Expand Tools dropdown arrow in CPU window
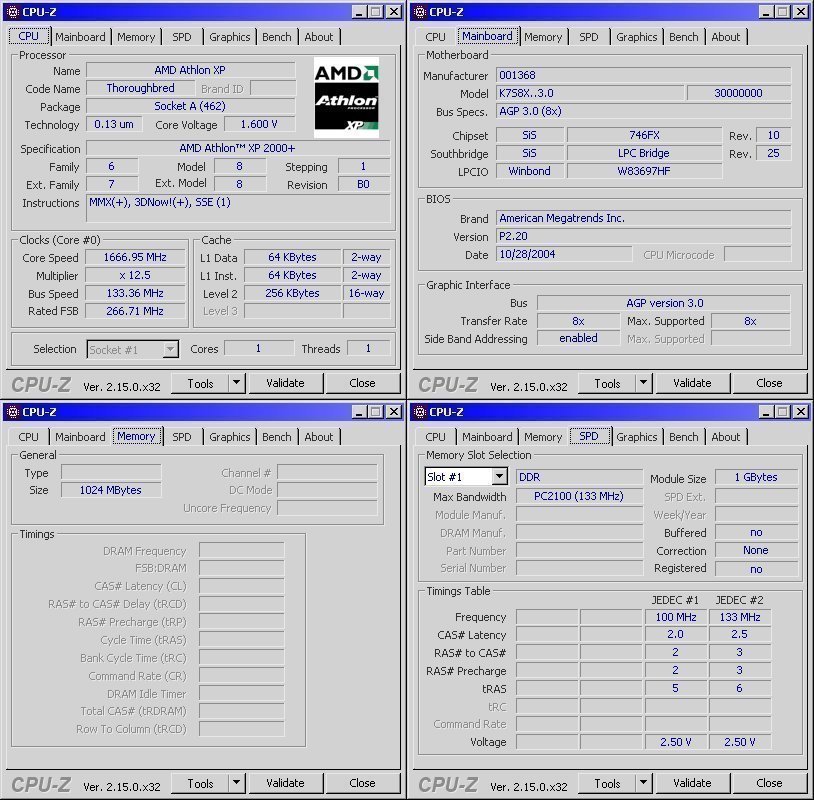This screenshot has width=814, height=800. (236, 383)
